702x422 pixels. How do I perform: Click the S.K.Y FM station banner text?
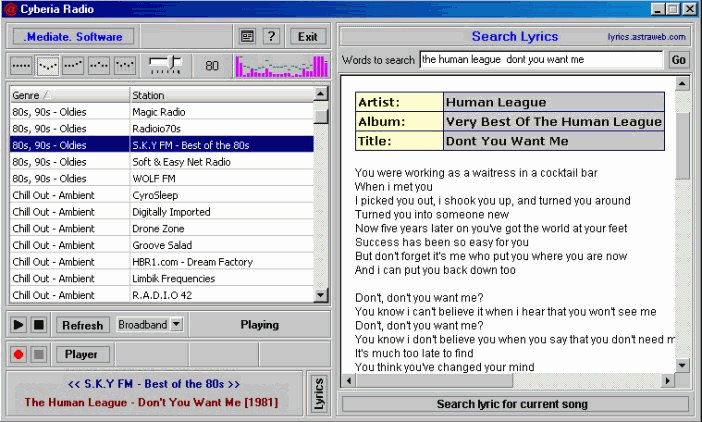154,384
